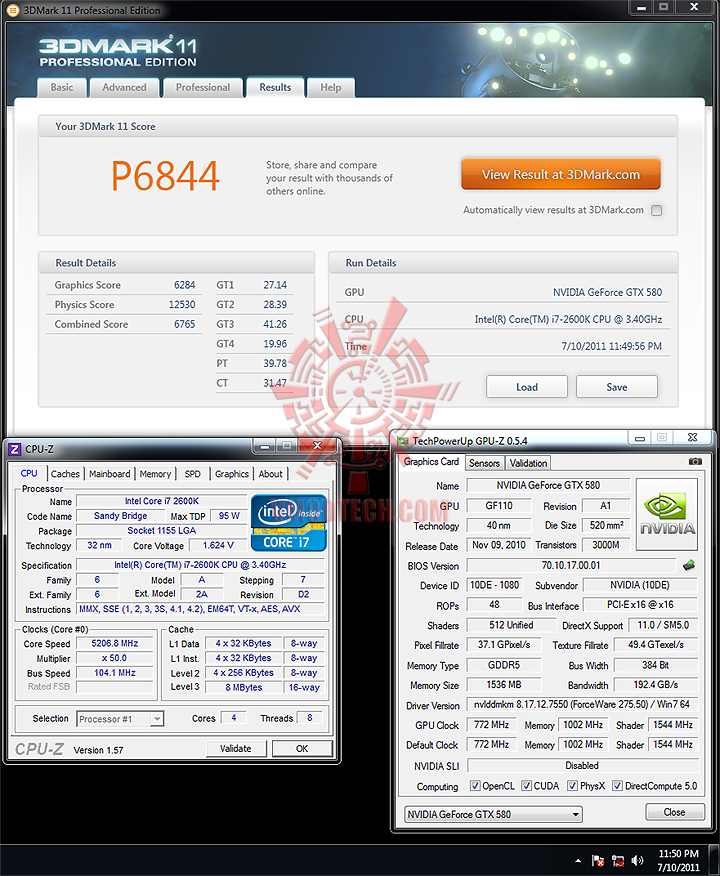Switch to the Caches tab in CPU-Z
Viewport: 720px width, 876px height.
(65, 474)
